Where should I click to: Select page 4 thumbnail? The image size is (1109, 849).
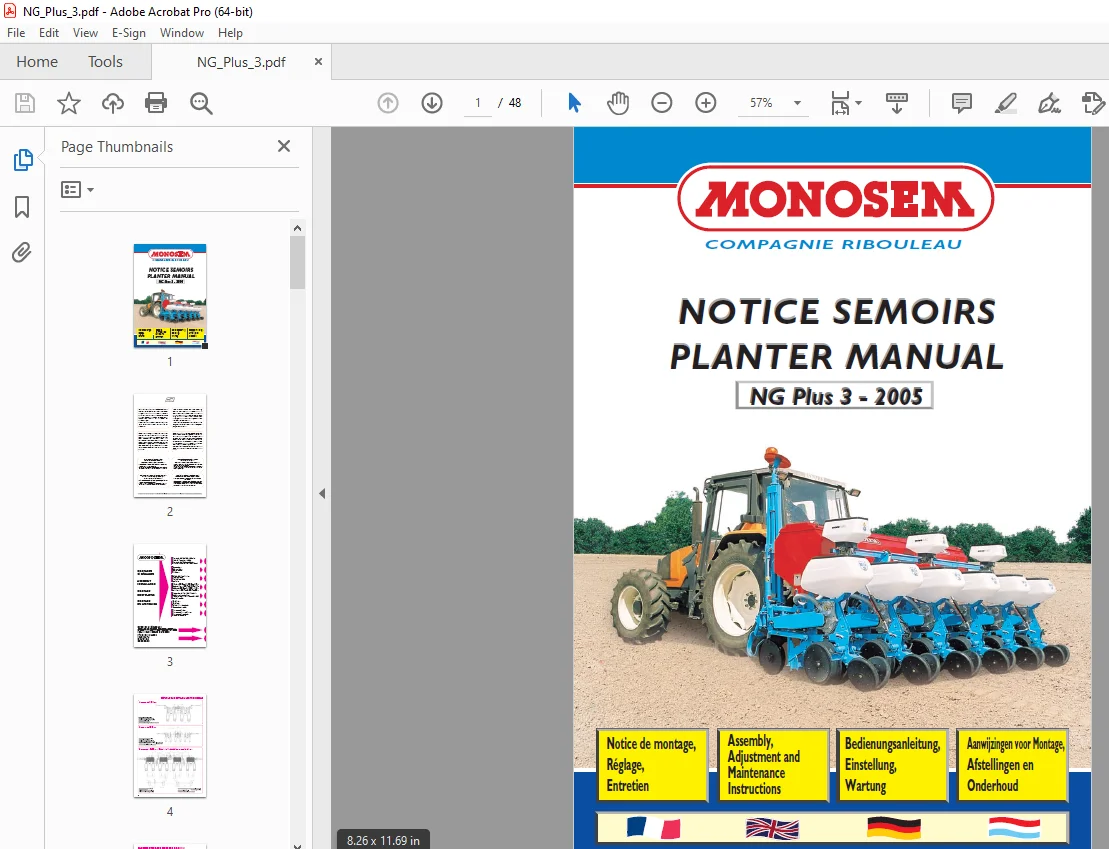click(x=170, y=746)
